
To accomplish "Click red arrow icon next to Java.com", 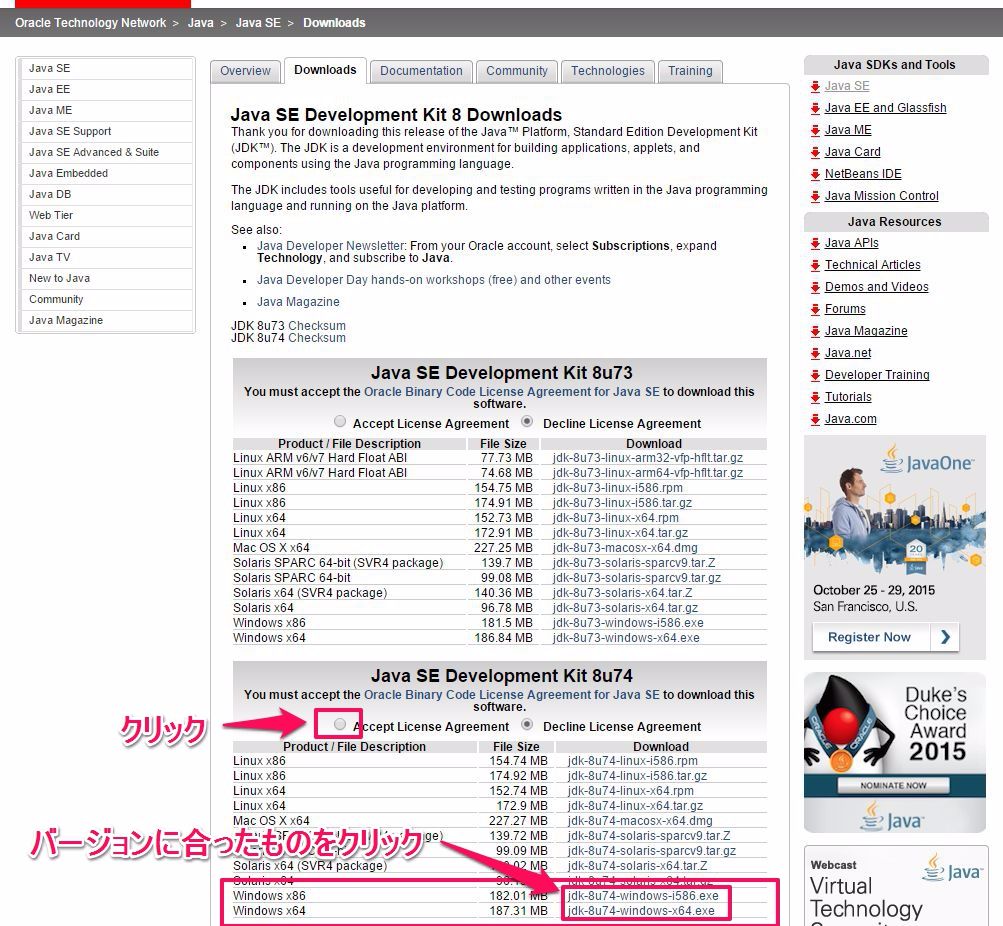I will coord(815,420).
